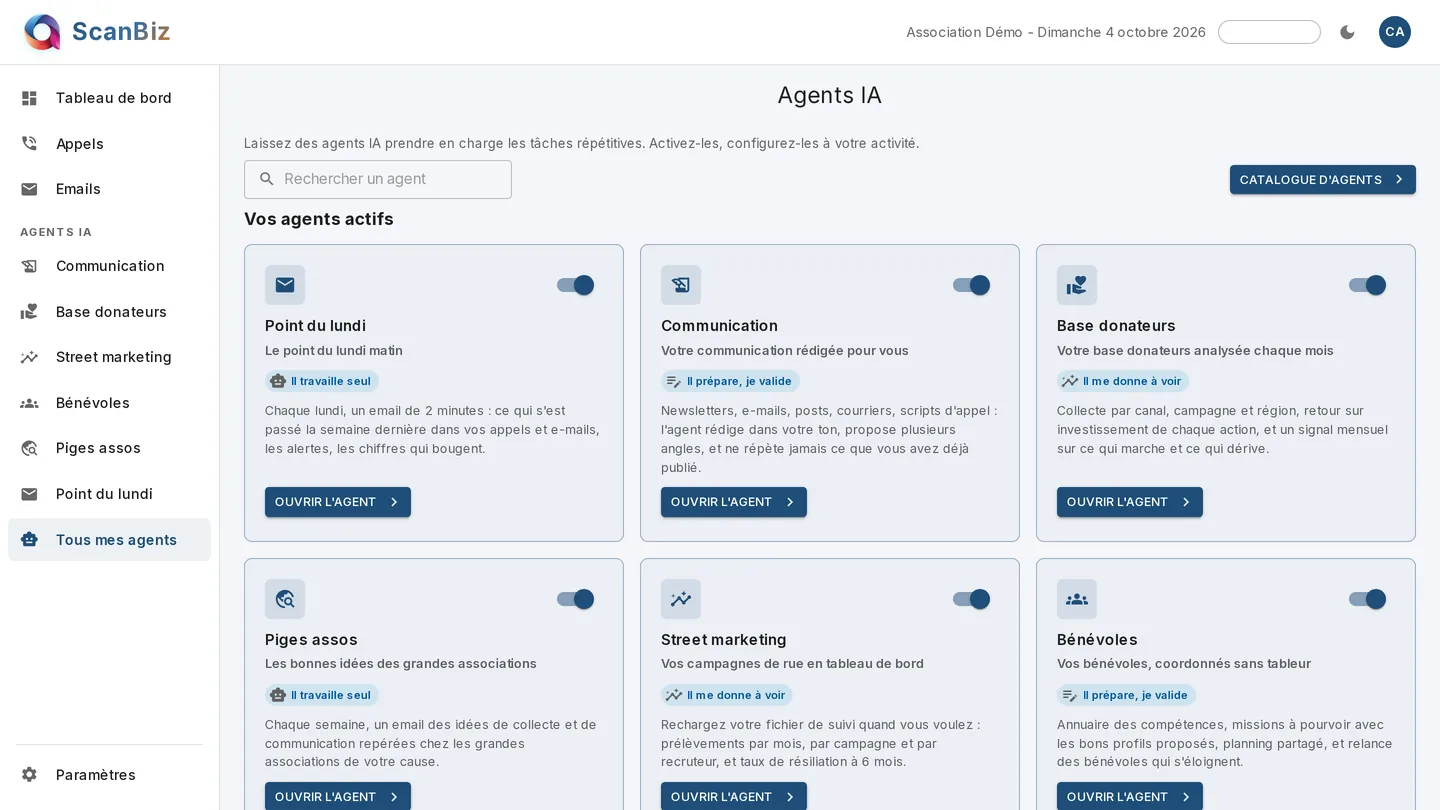The height and width of the screenshot is (810, 1440).
Task: Open the CA user avatar menu
Action: pos(1394,32)
